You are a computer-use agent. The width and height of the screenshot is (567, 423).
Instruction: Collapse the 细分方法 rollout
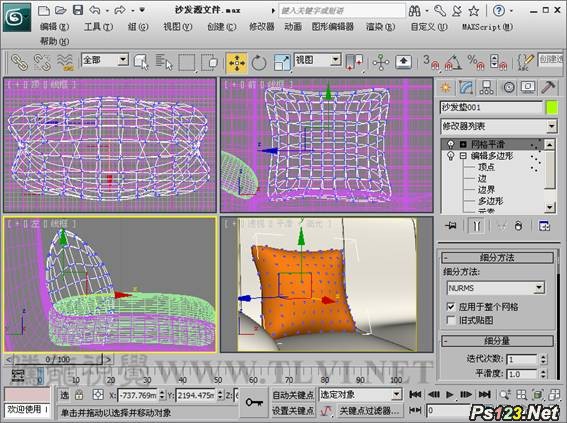pyautogui.click(x=497, y=258)
